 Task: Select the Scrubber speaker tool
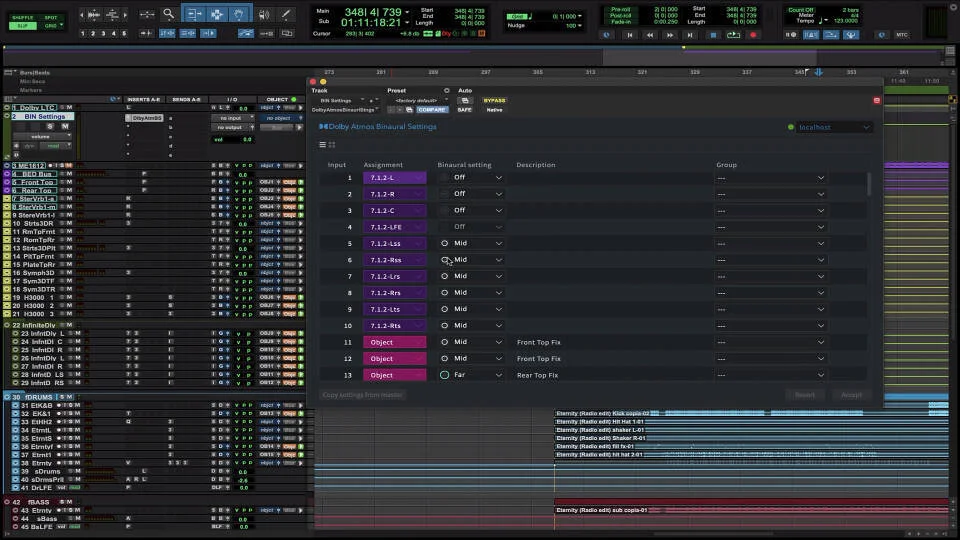[x=264, y=14]
